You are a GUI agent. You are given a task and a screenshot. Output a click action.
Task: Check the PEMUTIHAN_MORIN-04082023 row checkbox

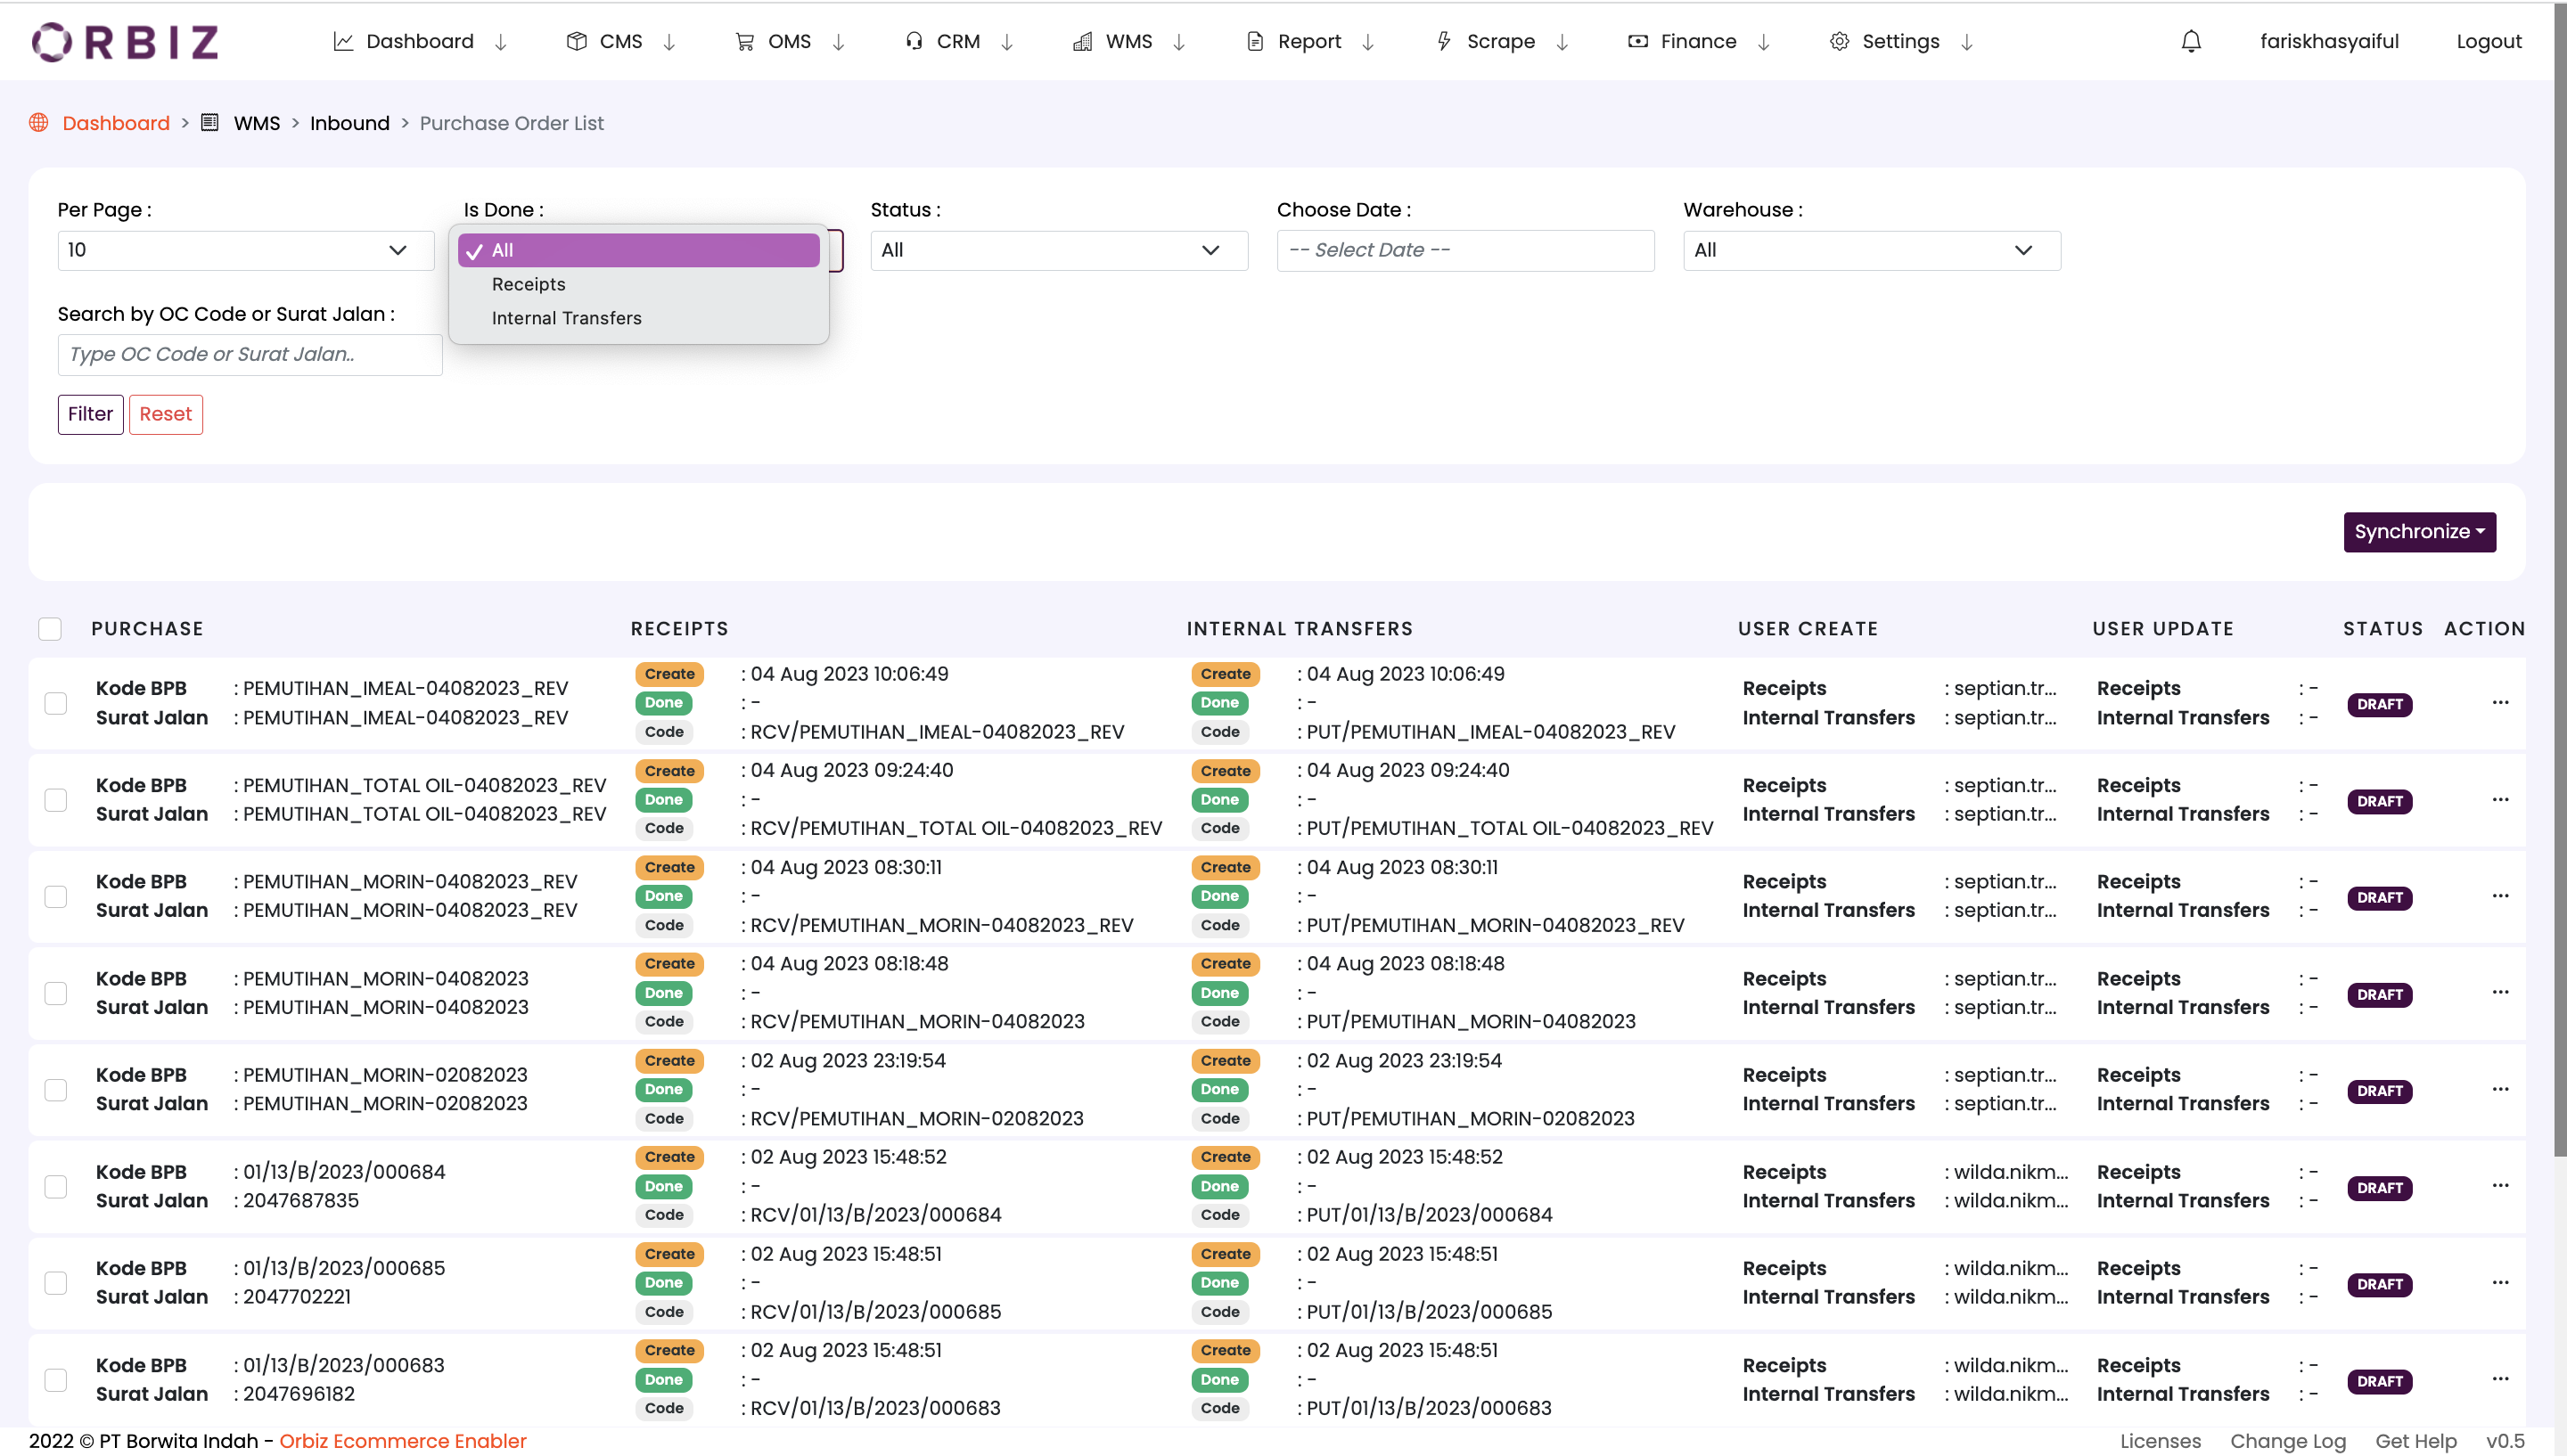pyautogui.click(x=56, y=993)
